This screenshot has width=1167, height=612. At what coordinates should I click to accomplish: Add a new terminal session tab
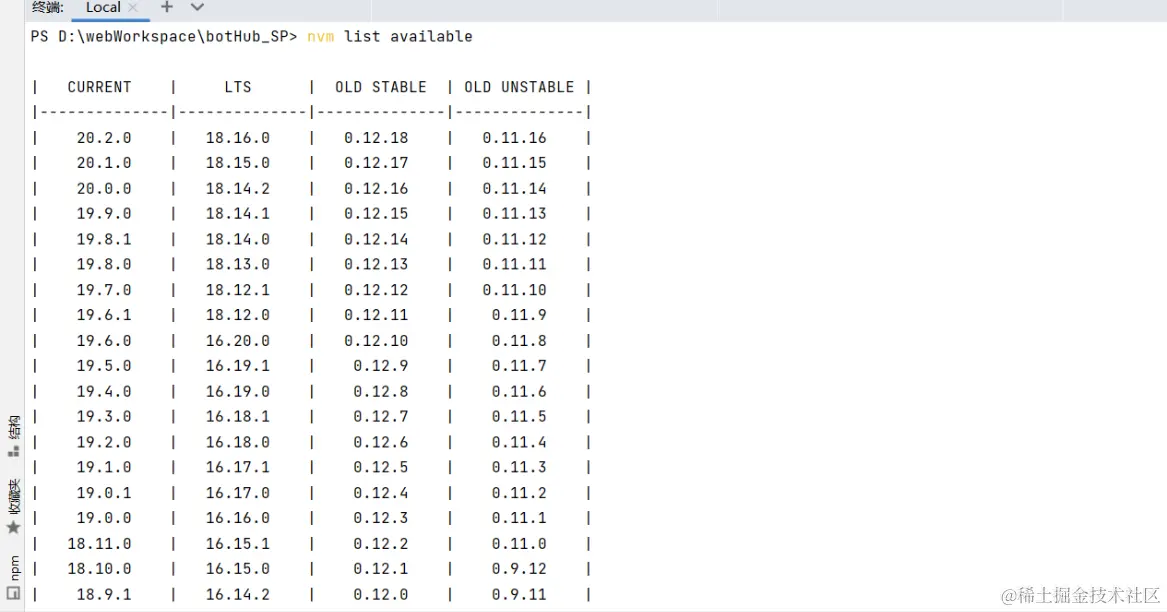tap(167, 7)
